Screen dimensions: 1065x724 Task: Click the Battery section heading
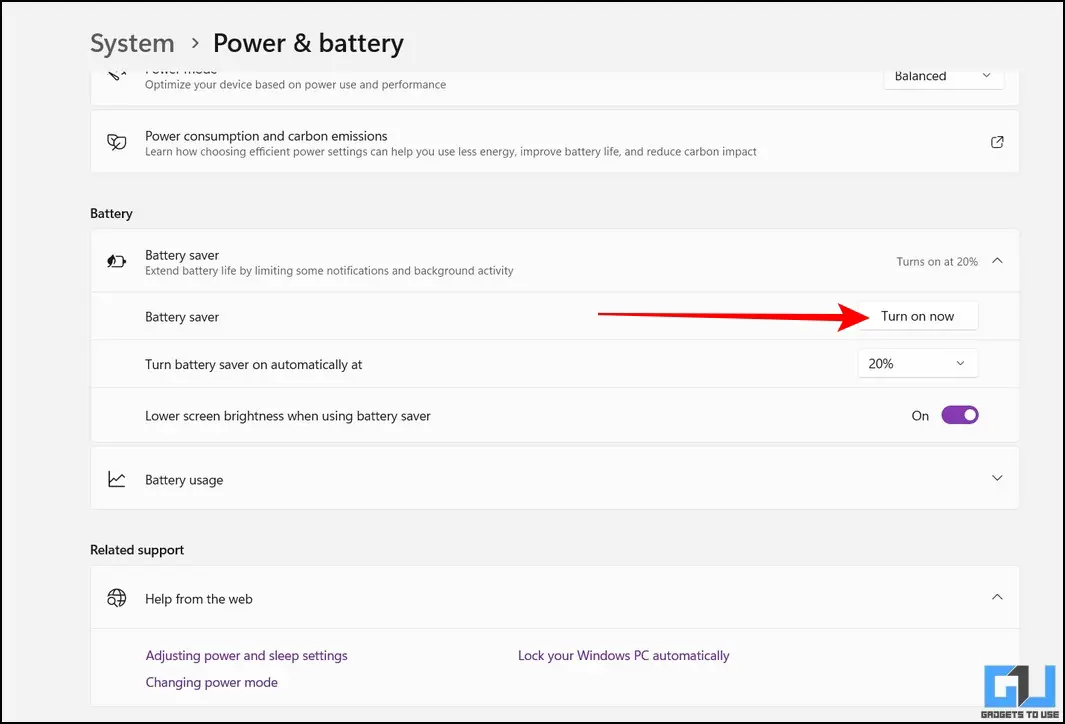click(x=111, y=213)
